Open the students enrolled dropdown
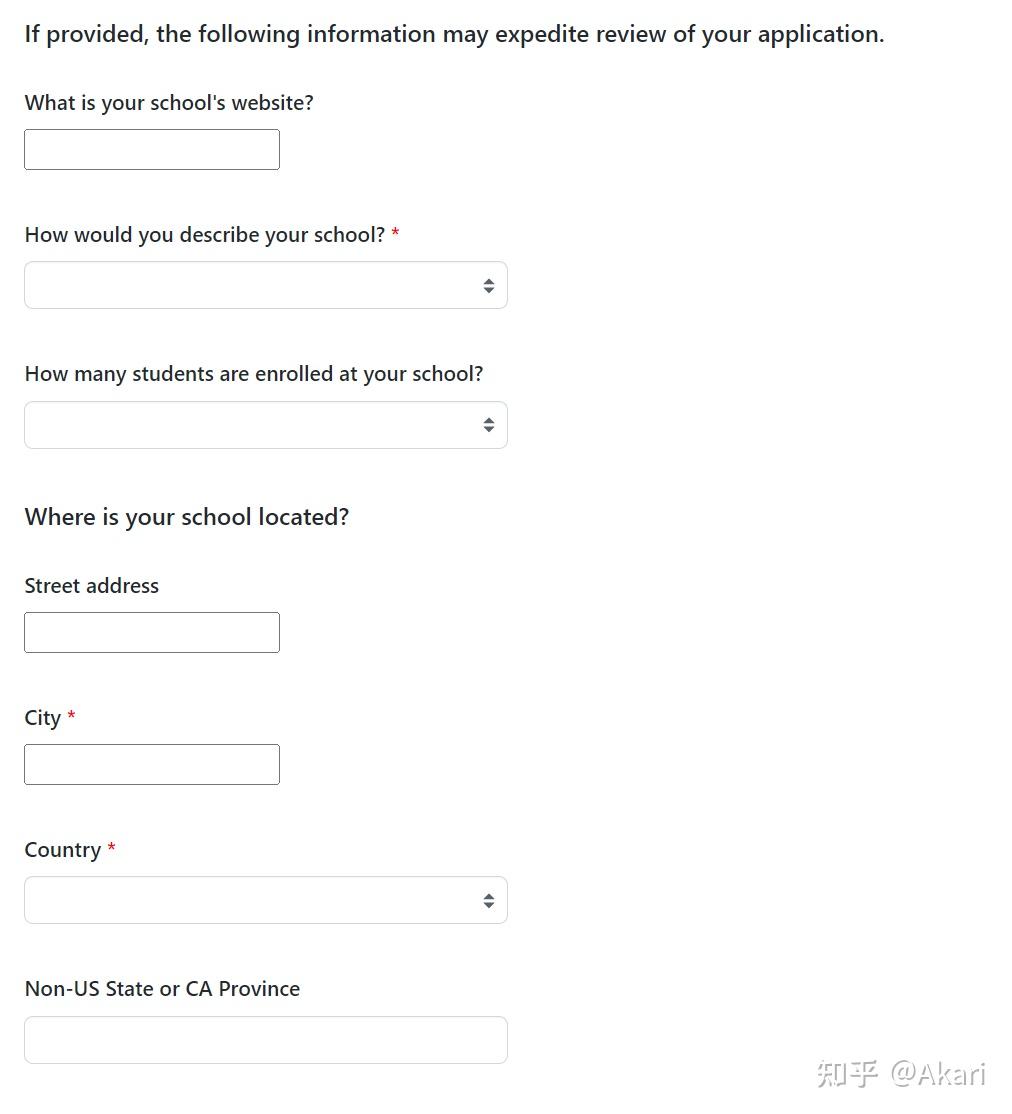1012x1114 pixels. tap(266, 425)
